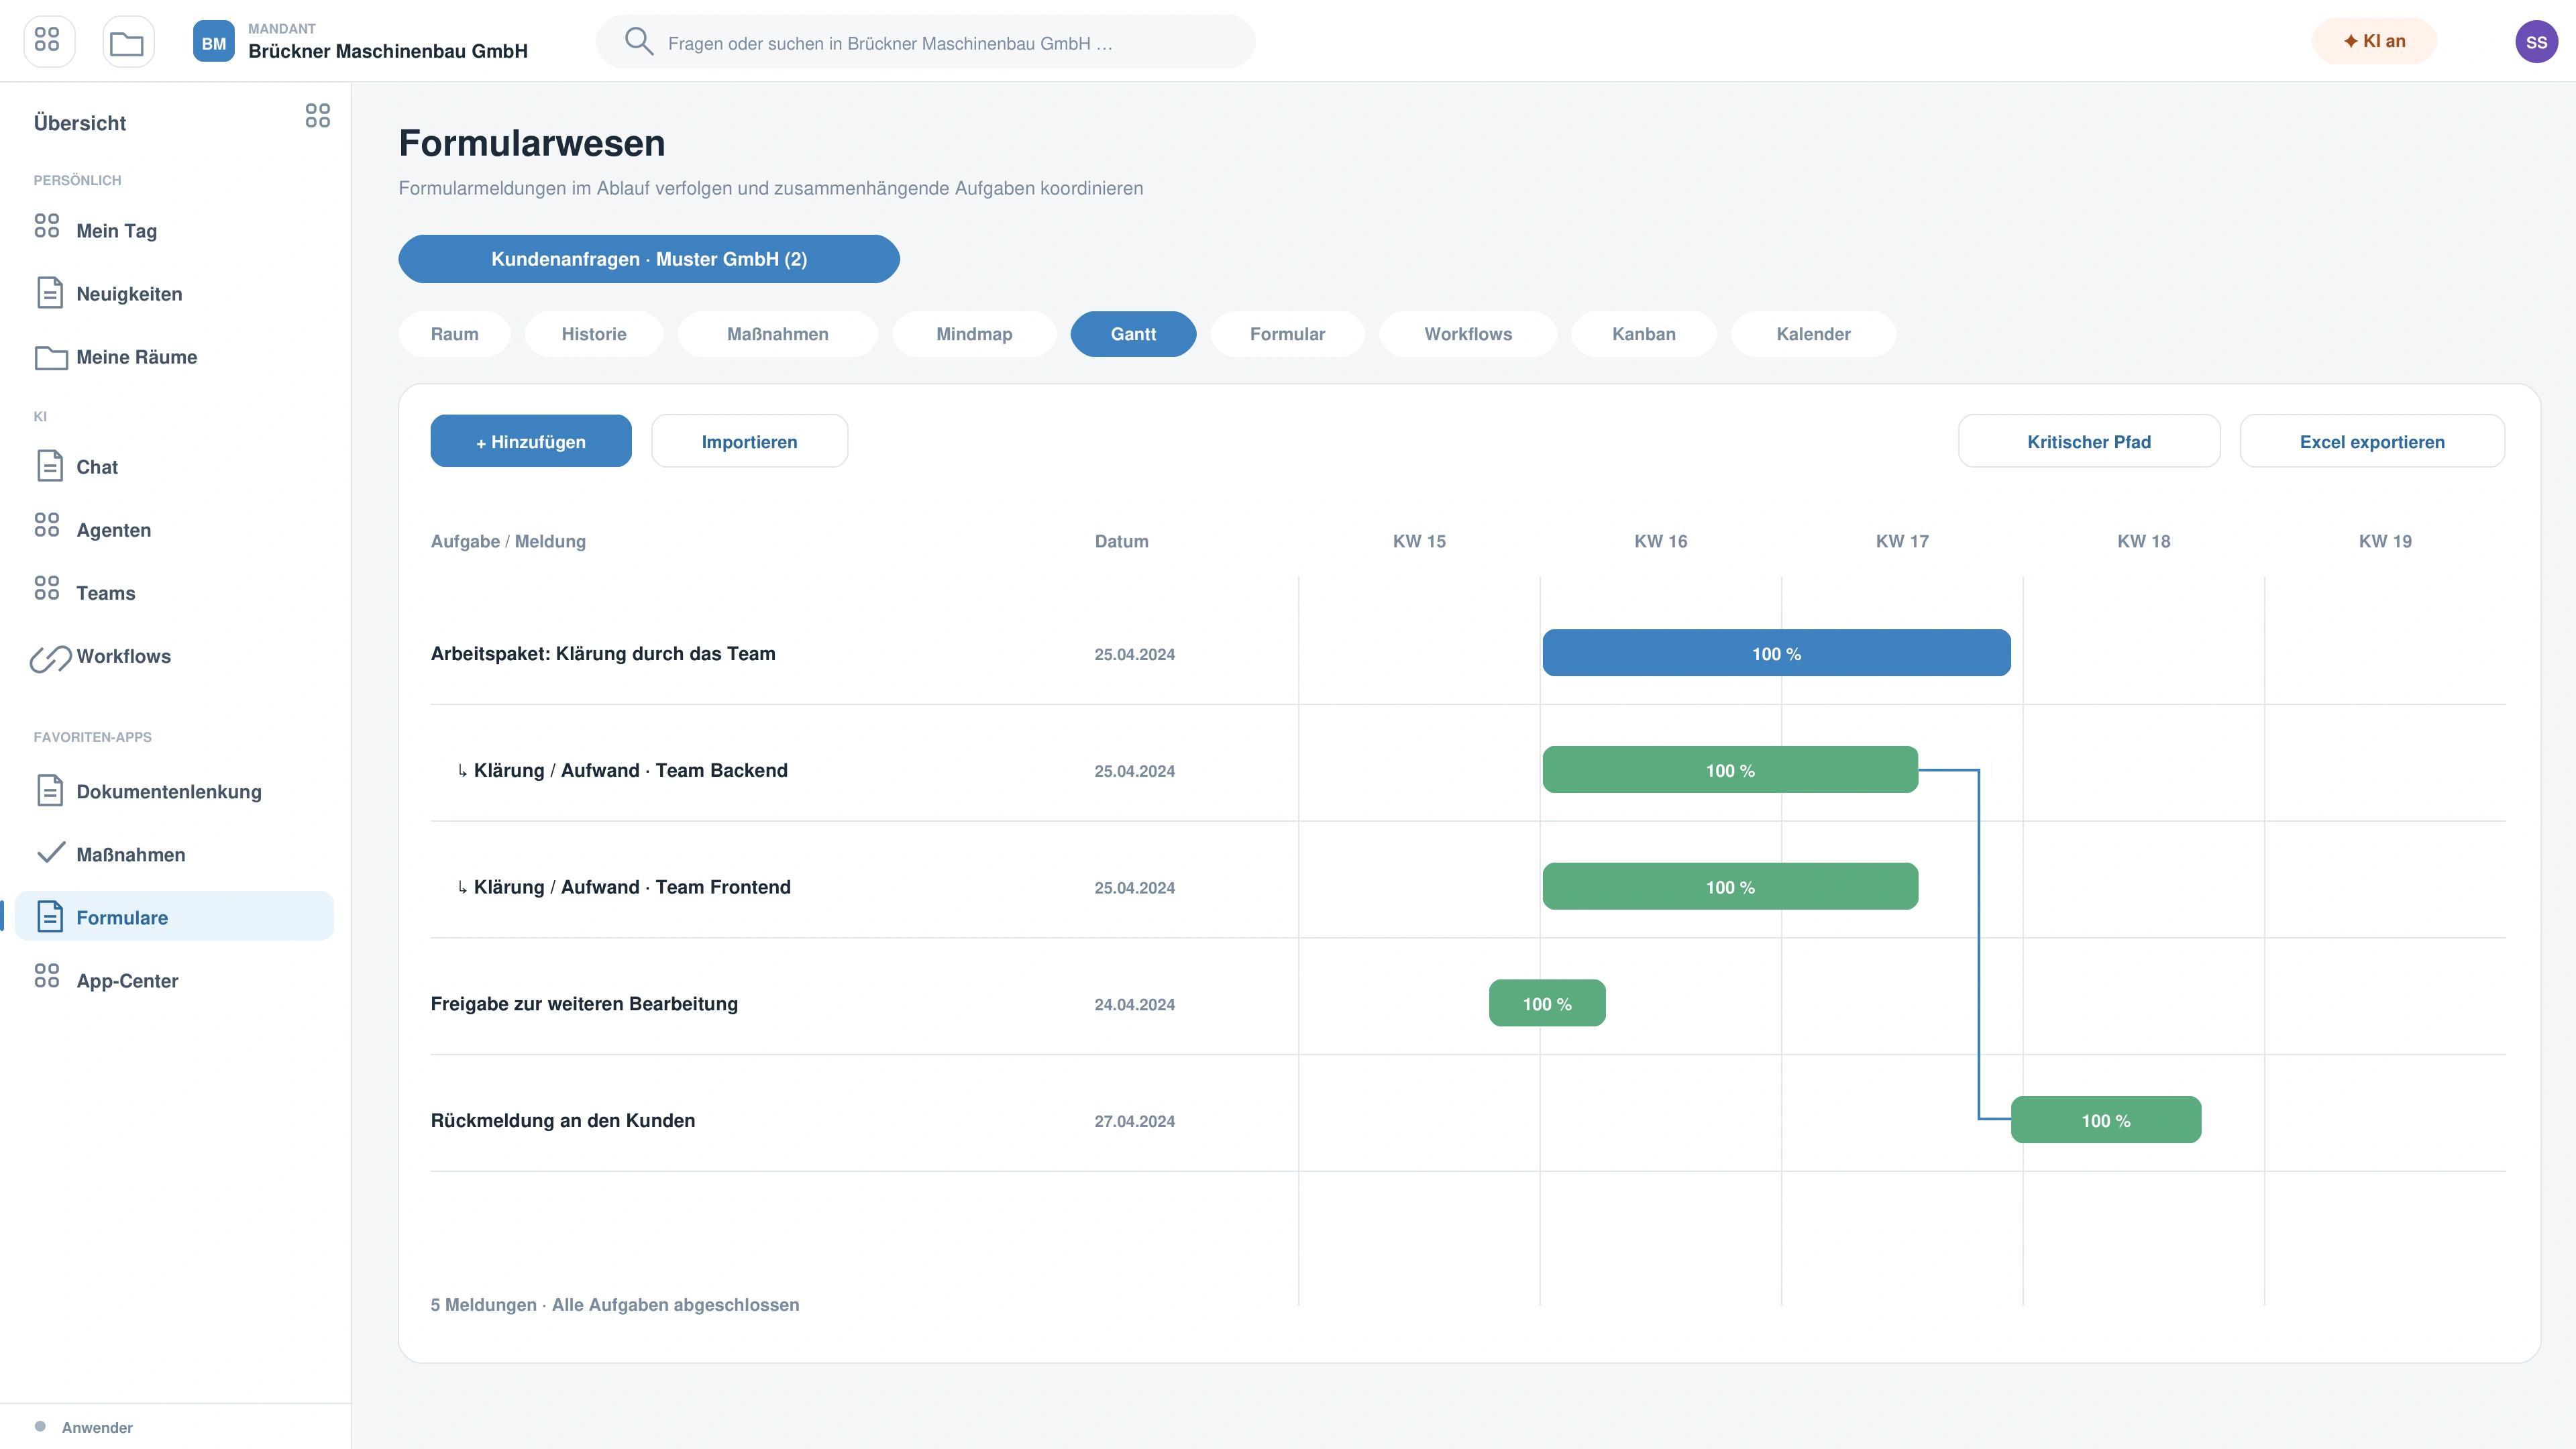Select the Kalender tab
This screenshot has height=1449, width=2576.
(1813, 334)
